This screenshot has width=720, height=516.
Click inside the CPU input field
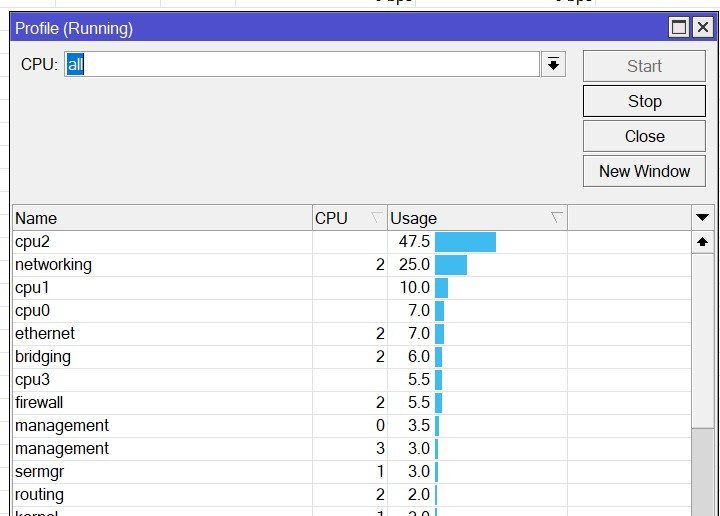(x=302, y=64)
